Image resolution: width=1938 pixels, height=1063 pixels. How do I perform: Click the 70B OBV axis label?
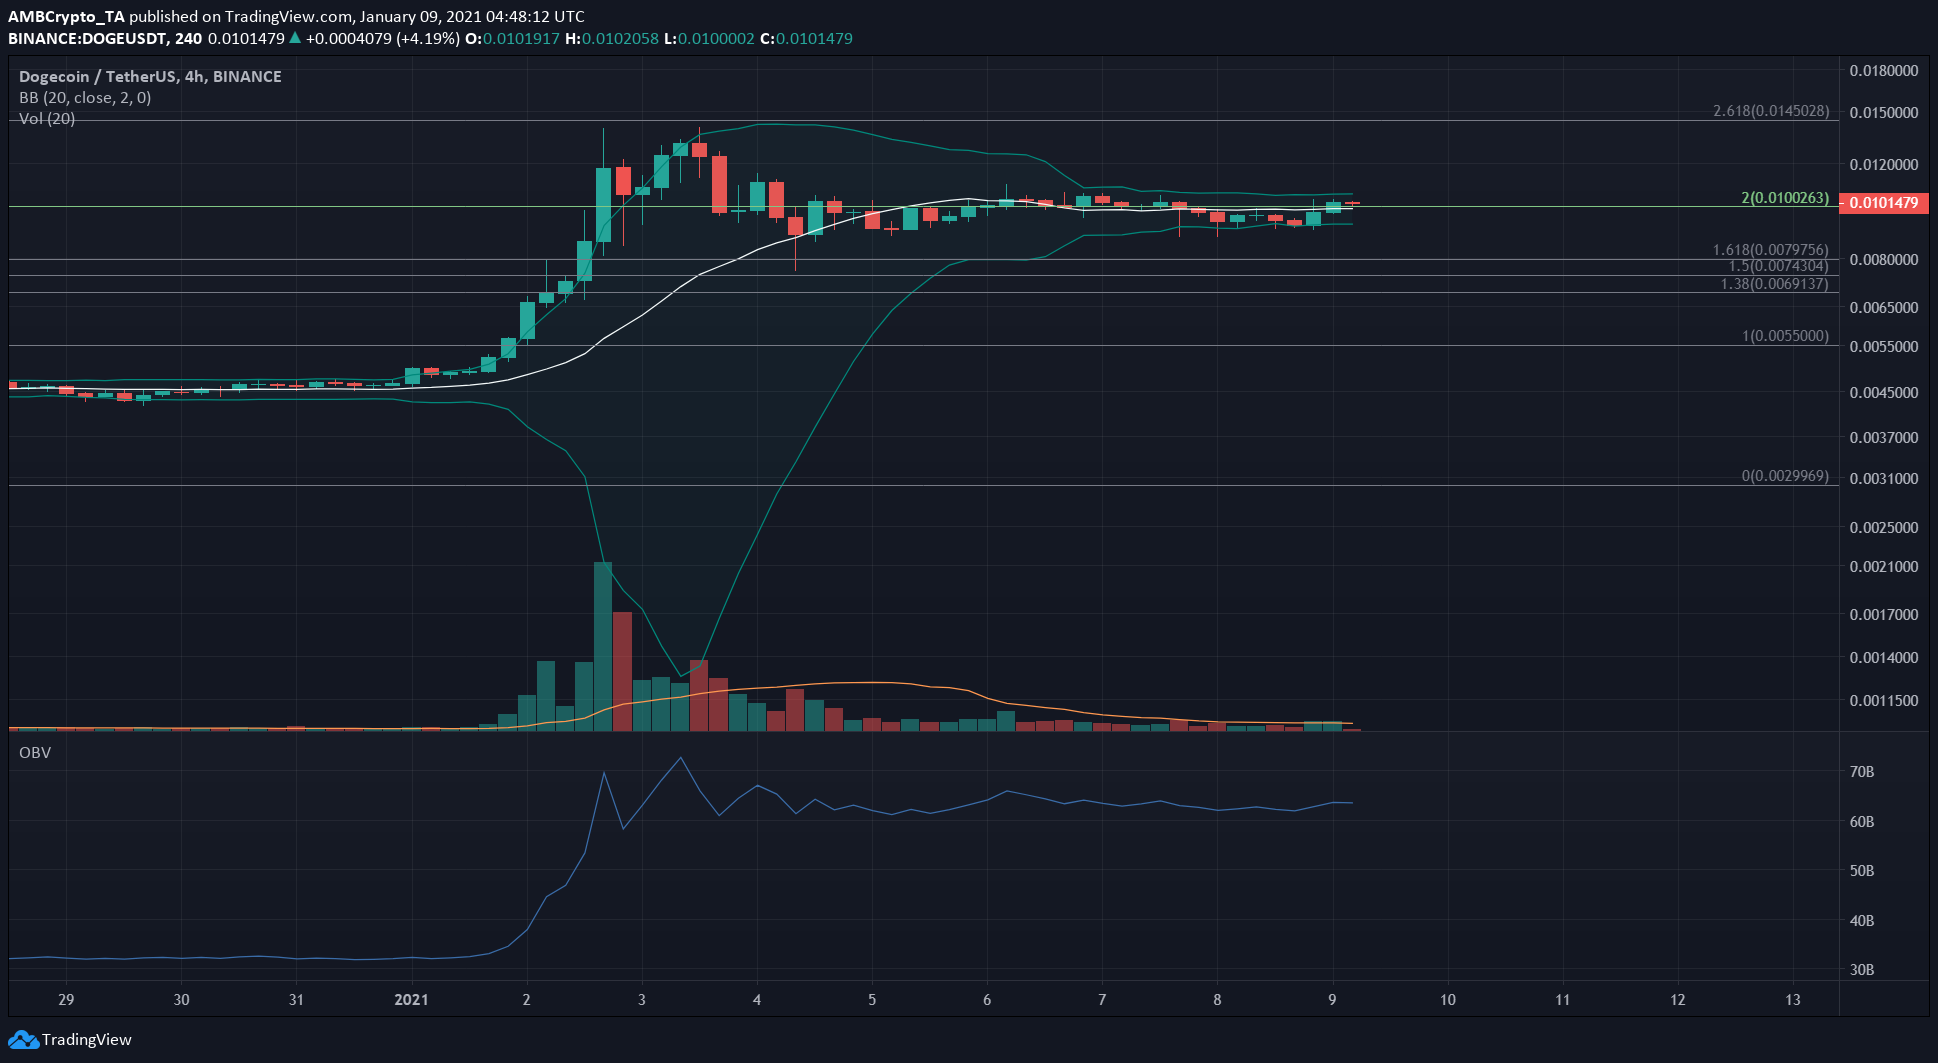click(x=1862, y=772)
